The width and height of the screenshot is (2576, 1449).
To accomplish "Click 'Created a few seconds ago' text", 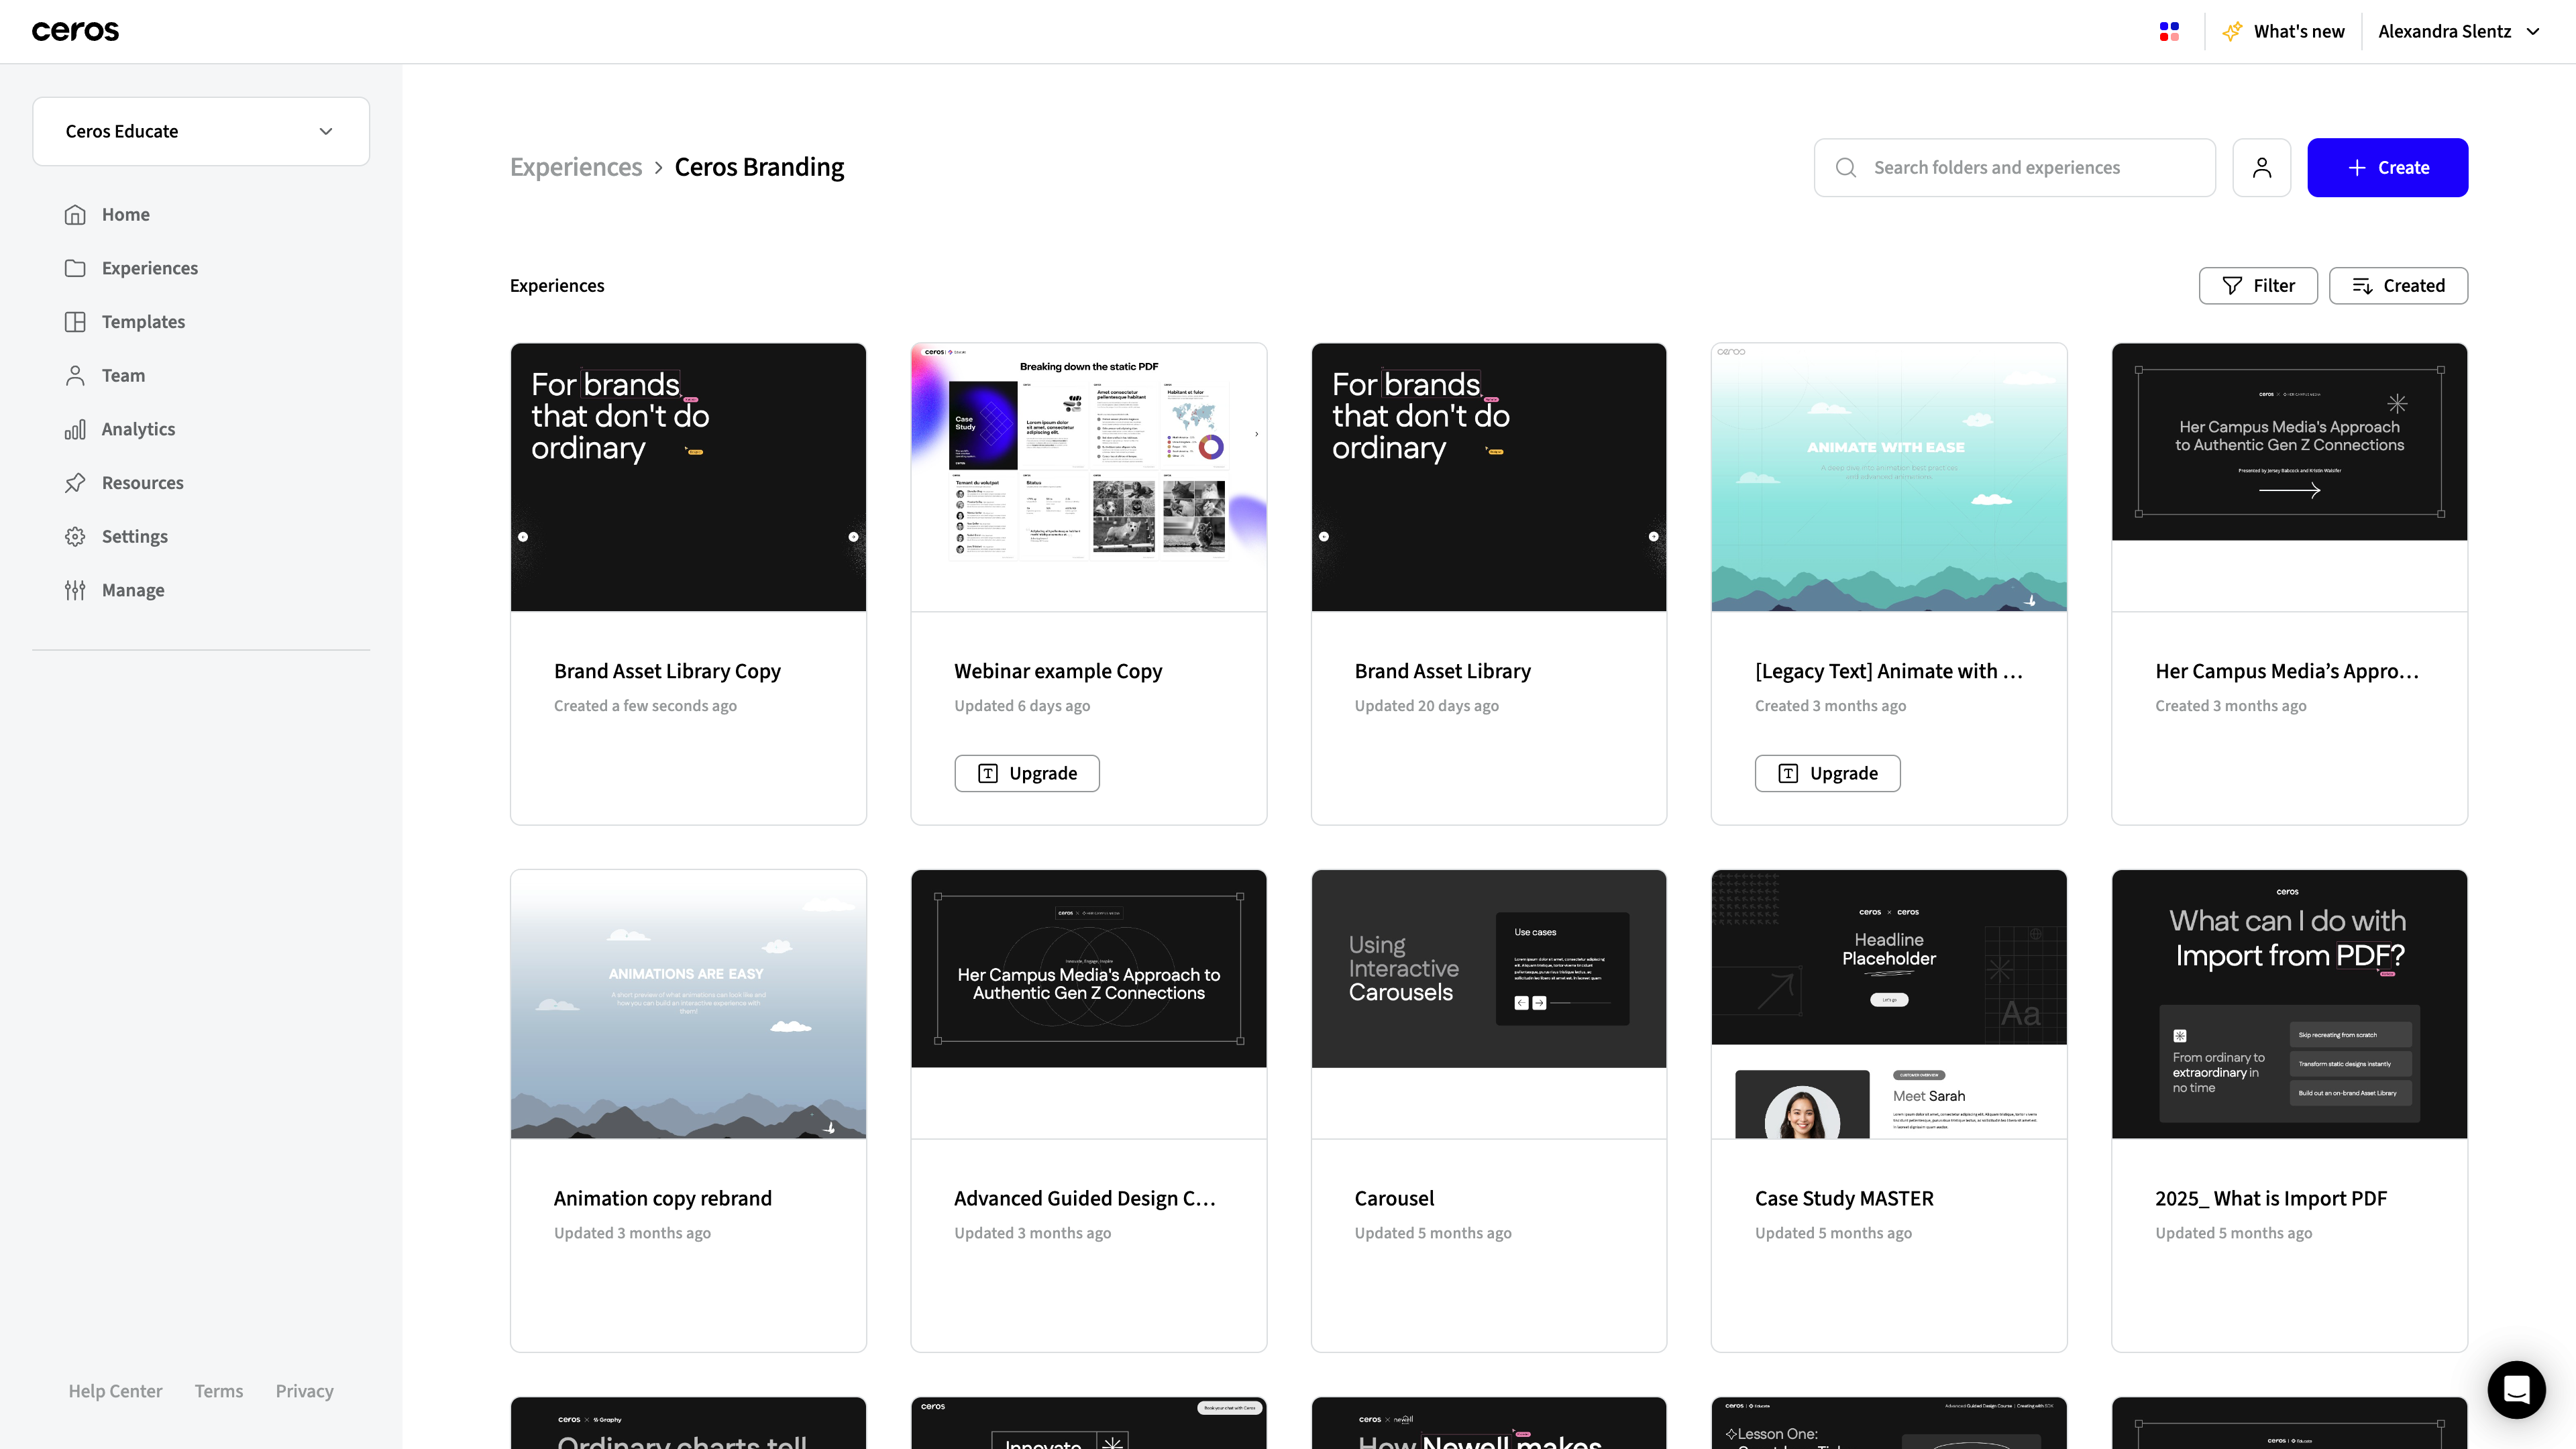I will 645,706.
